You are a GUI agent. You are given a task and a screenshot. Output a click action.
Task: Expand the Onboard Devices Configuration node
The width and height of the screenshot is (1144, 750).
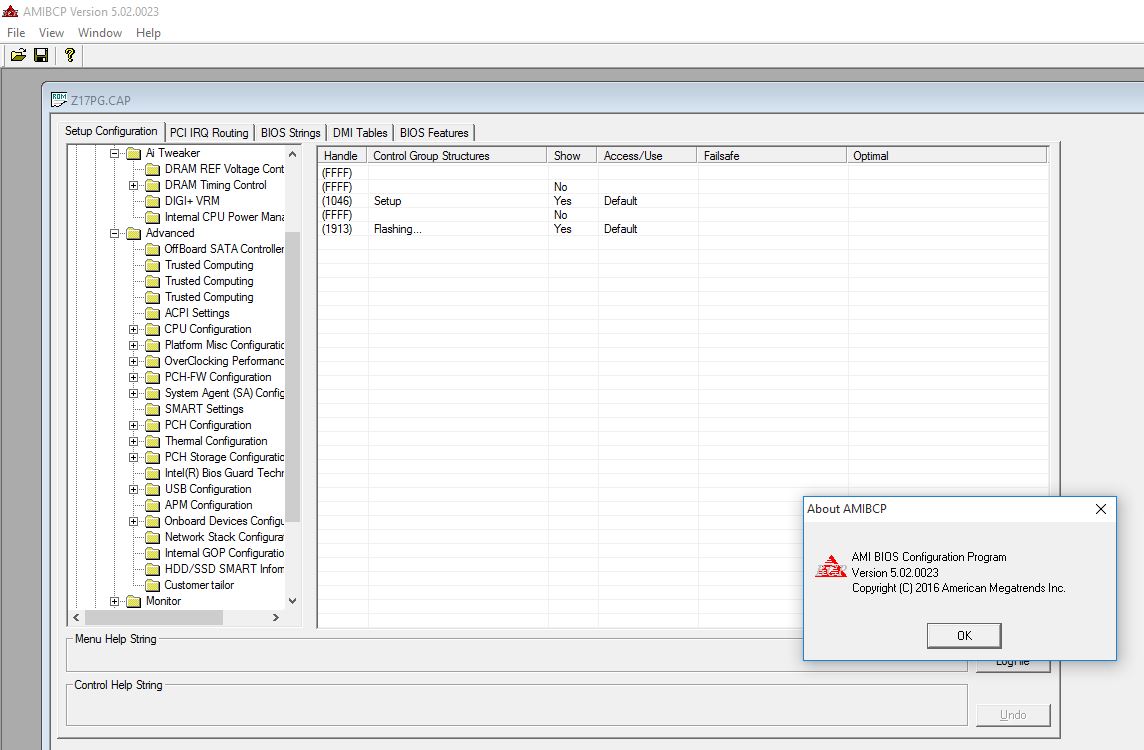click(x=134, y=522)
